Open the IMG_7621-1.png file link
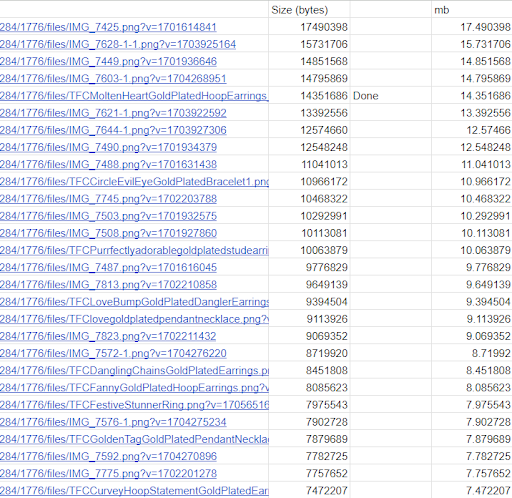Screen dimensions: 512x498 pyautogui.click(x=113, y=113)
